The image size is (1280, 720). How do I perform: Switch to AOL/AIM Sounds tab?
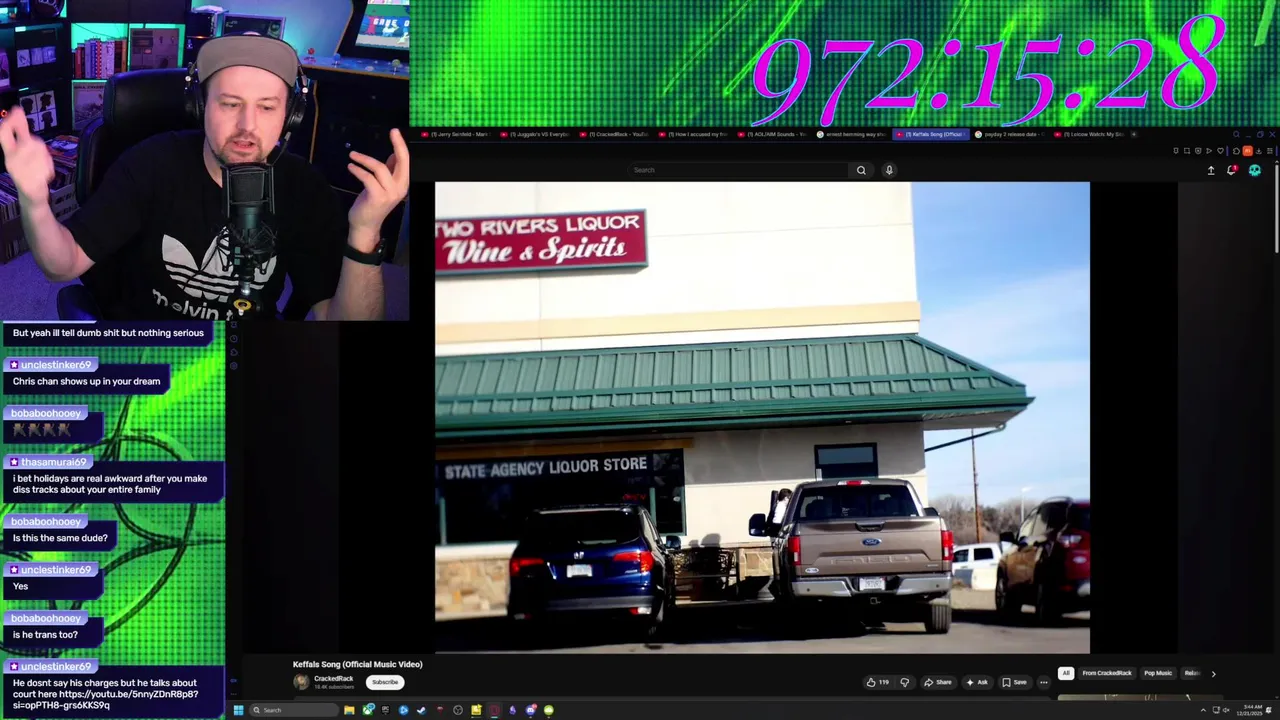(x=773, y=134)
